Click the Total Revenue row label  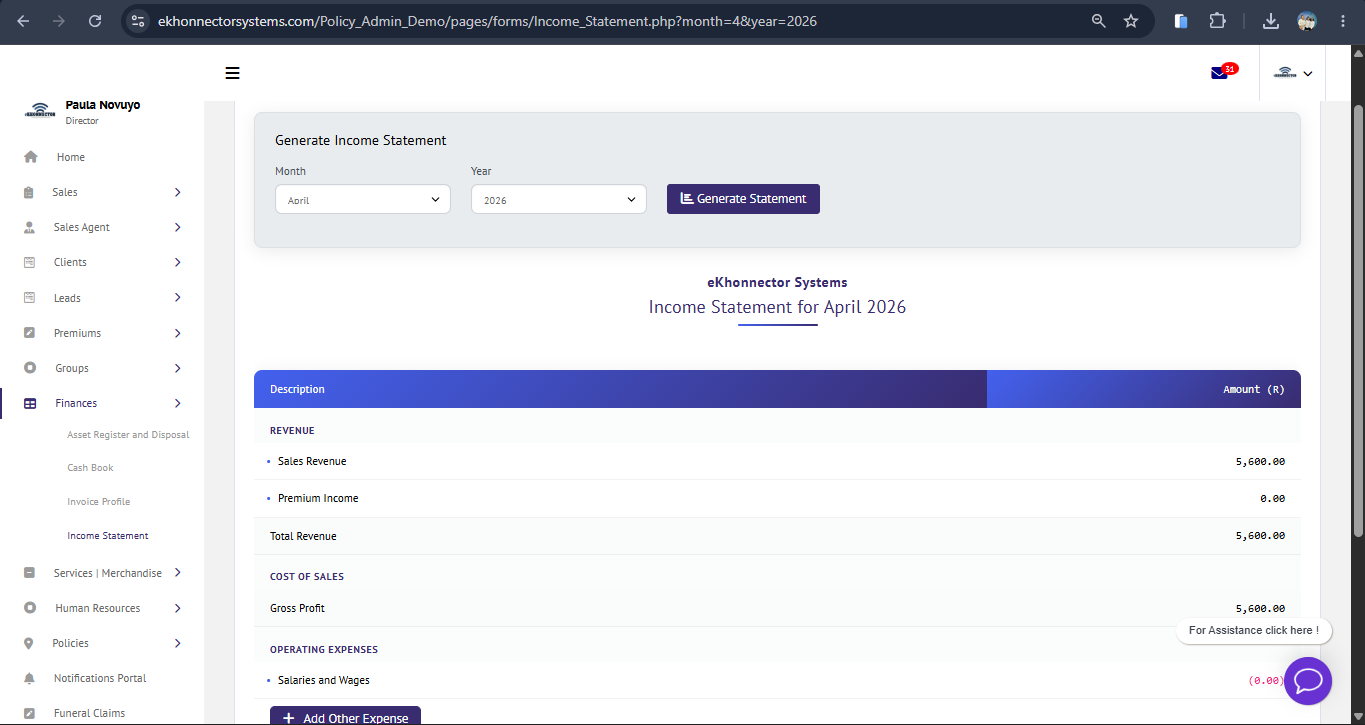(303, 536)
